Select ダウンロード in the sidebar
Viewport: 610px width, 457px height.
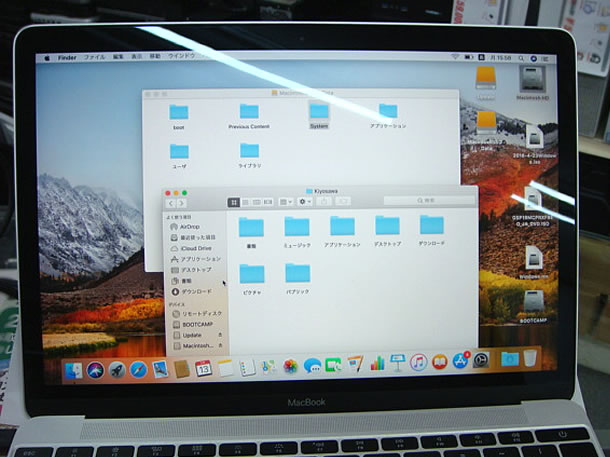click(196, 291)
